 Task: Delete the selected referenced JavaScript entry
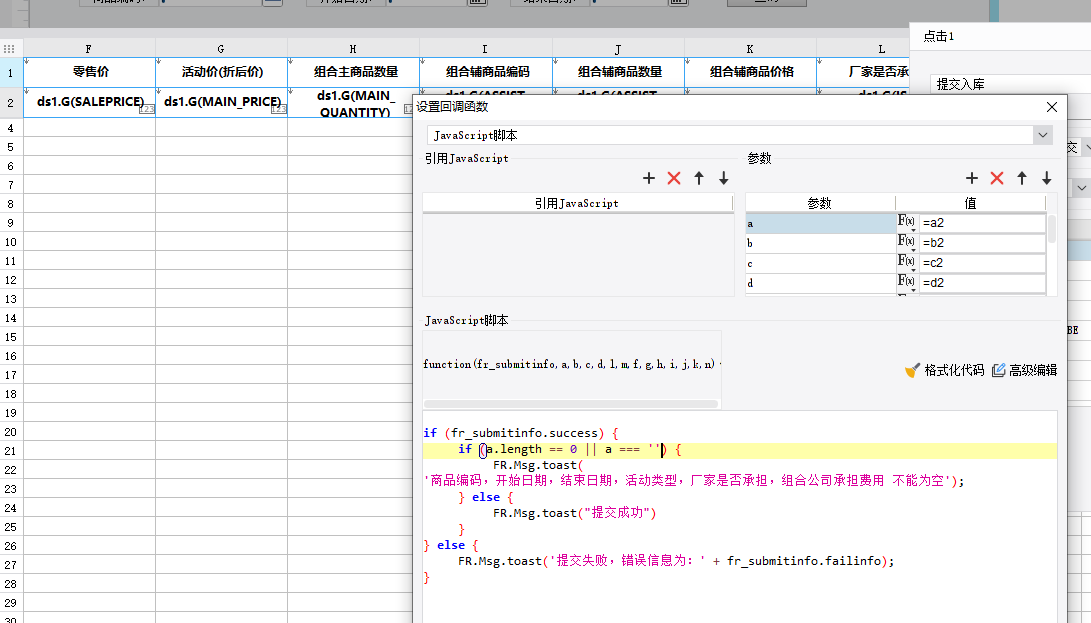[x=674, y=178]
